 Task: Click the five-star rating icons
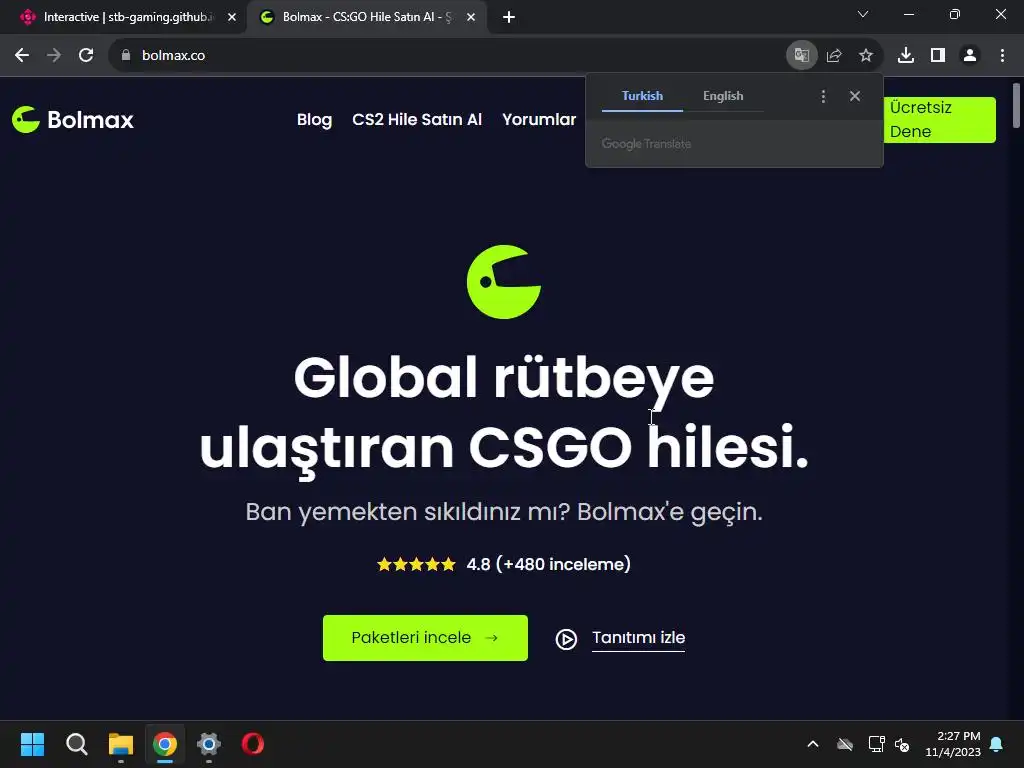[x=416, y=564]
